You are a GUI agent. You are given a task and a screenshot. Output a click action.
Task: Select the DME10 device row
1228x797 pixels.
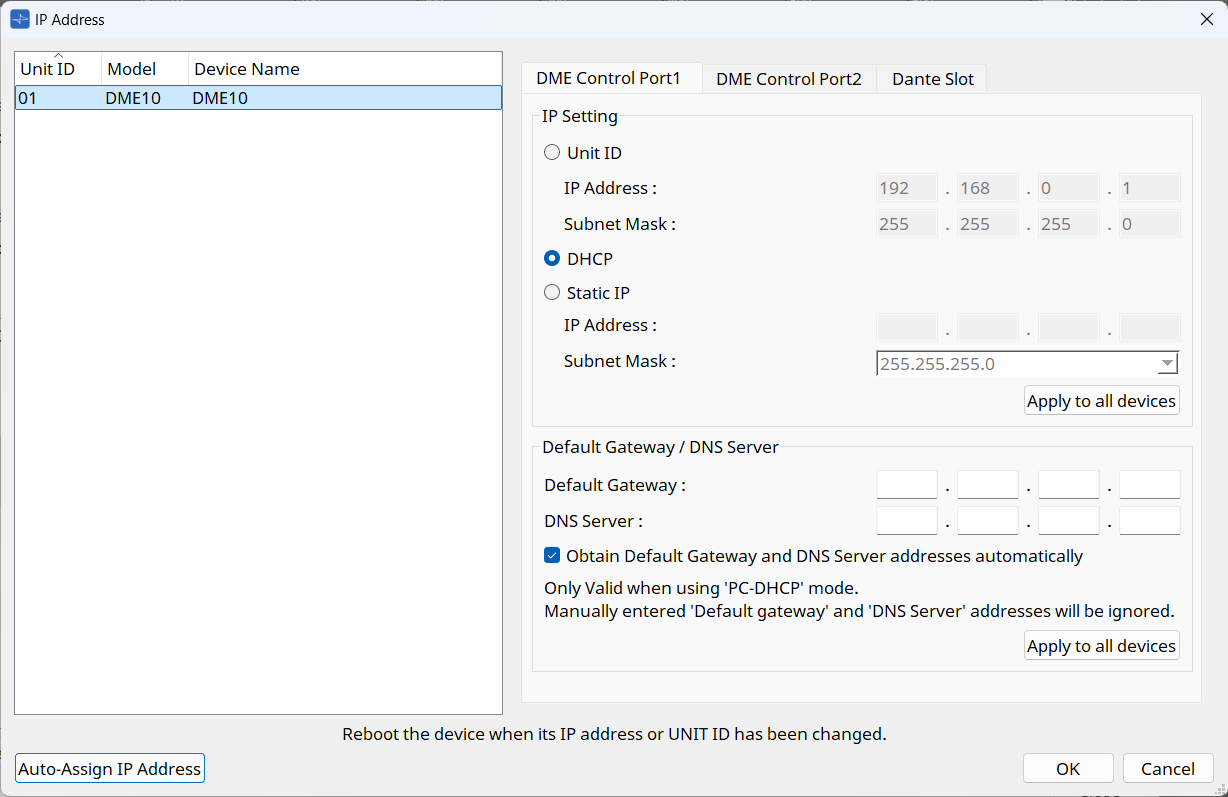[258, 98]
